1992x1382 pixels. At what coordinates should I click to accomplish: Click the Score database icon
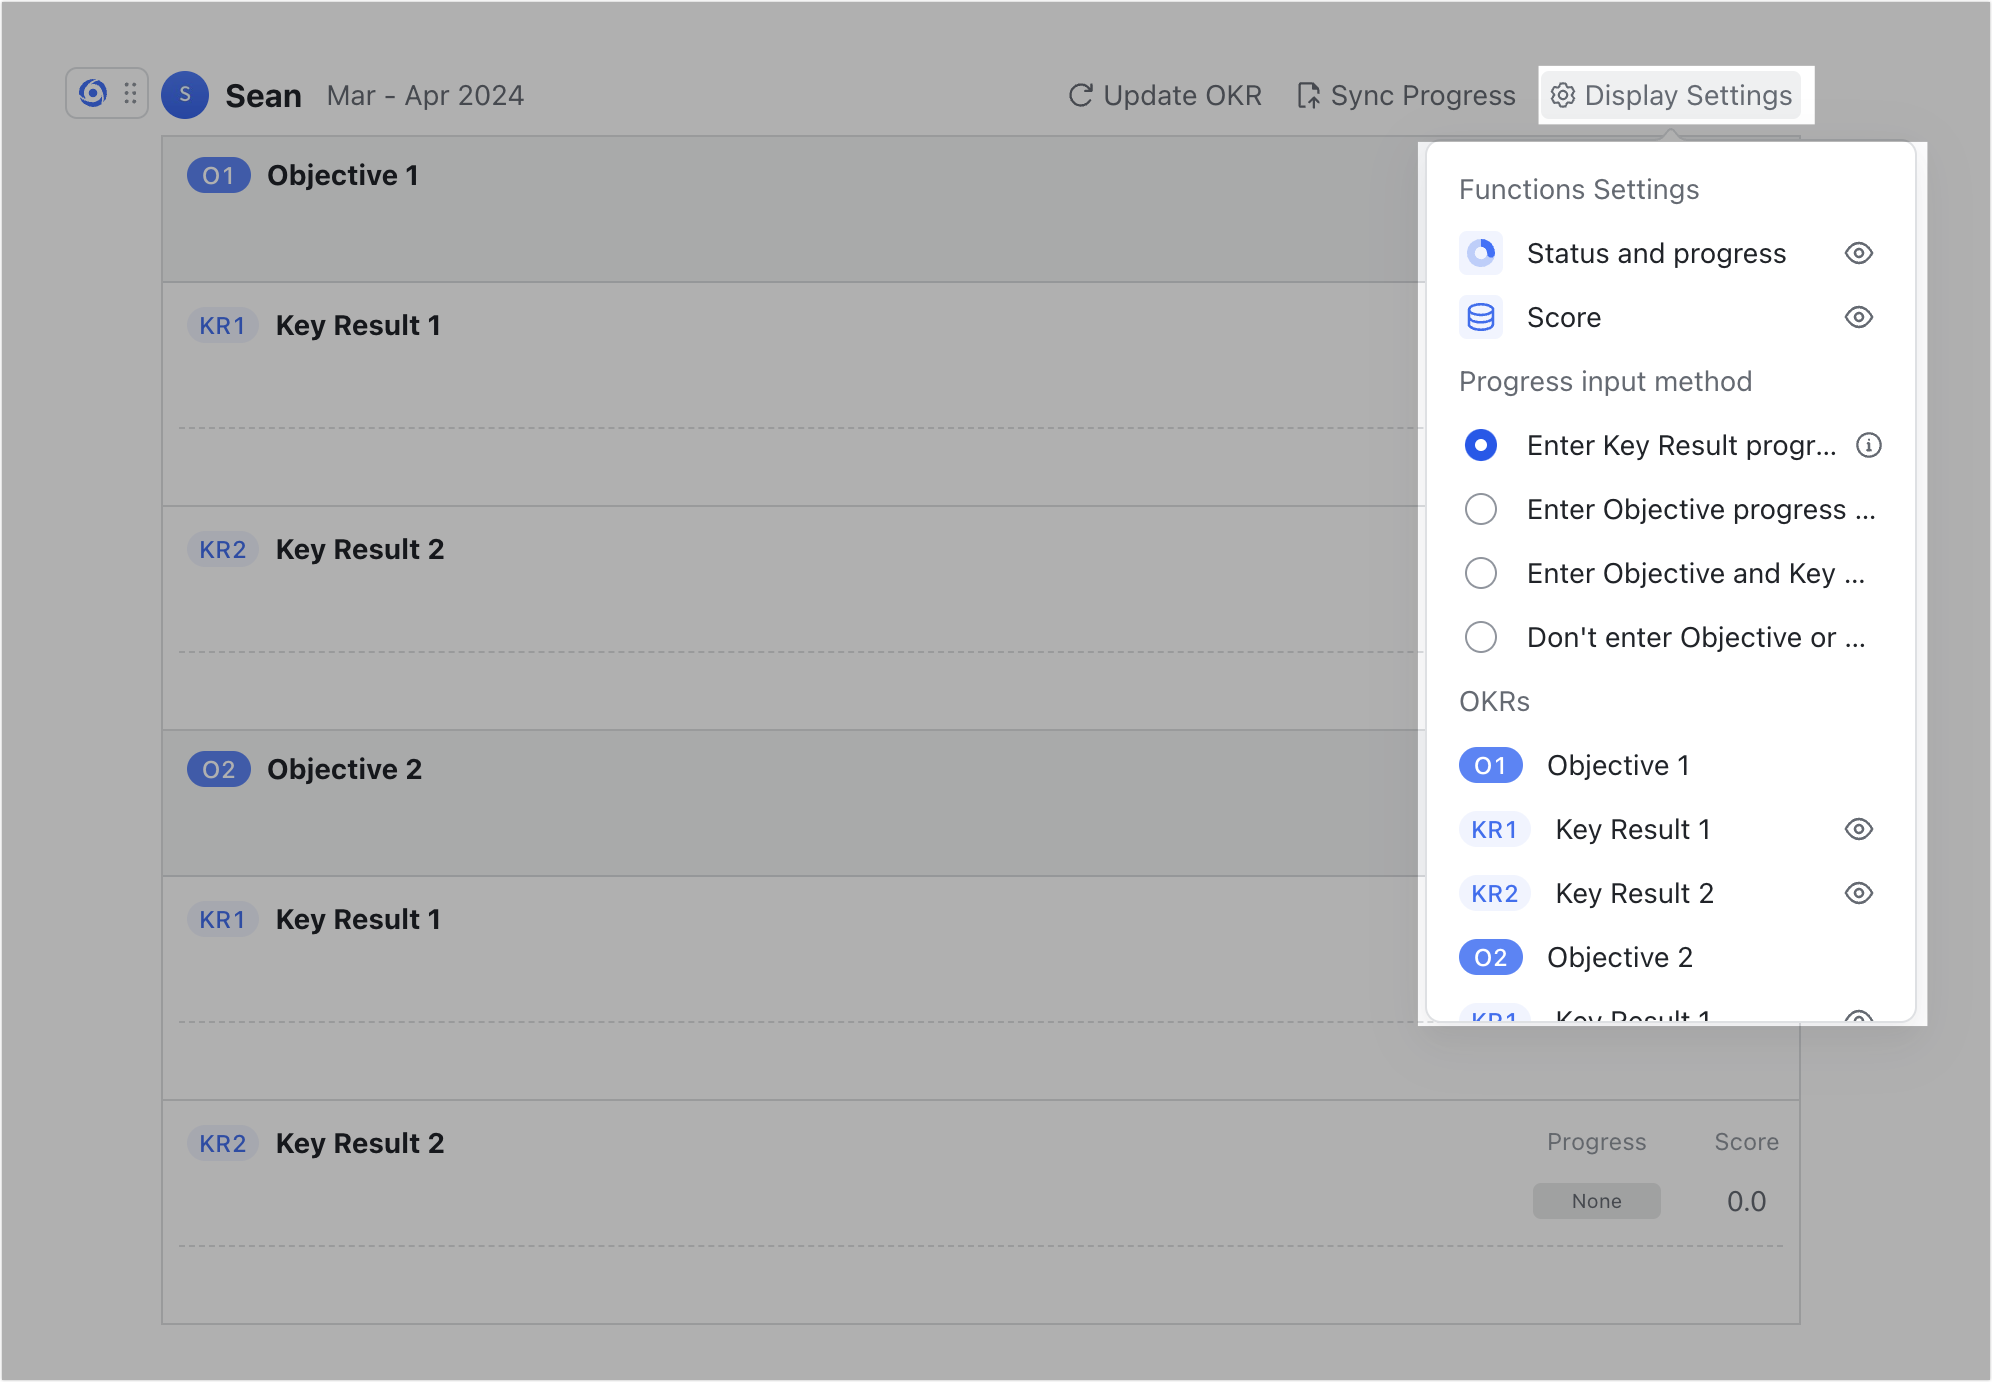click(x=1481, y=317)
